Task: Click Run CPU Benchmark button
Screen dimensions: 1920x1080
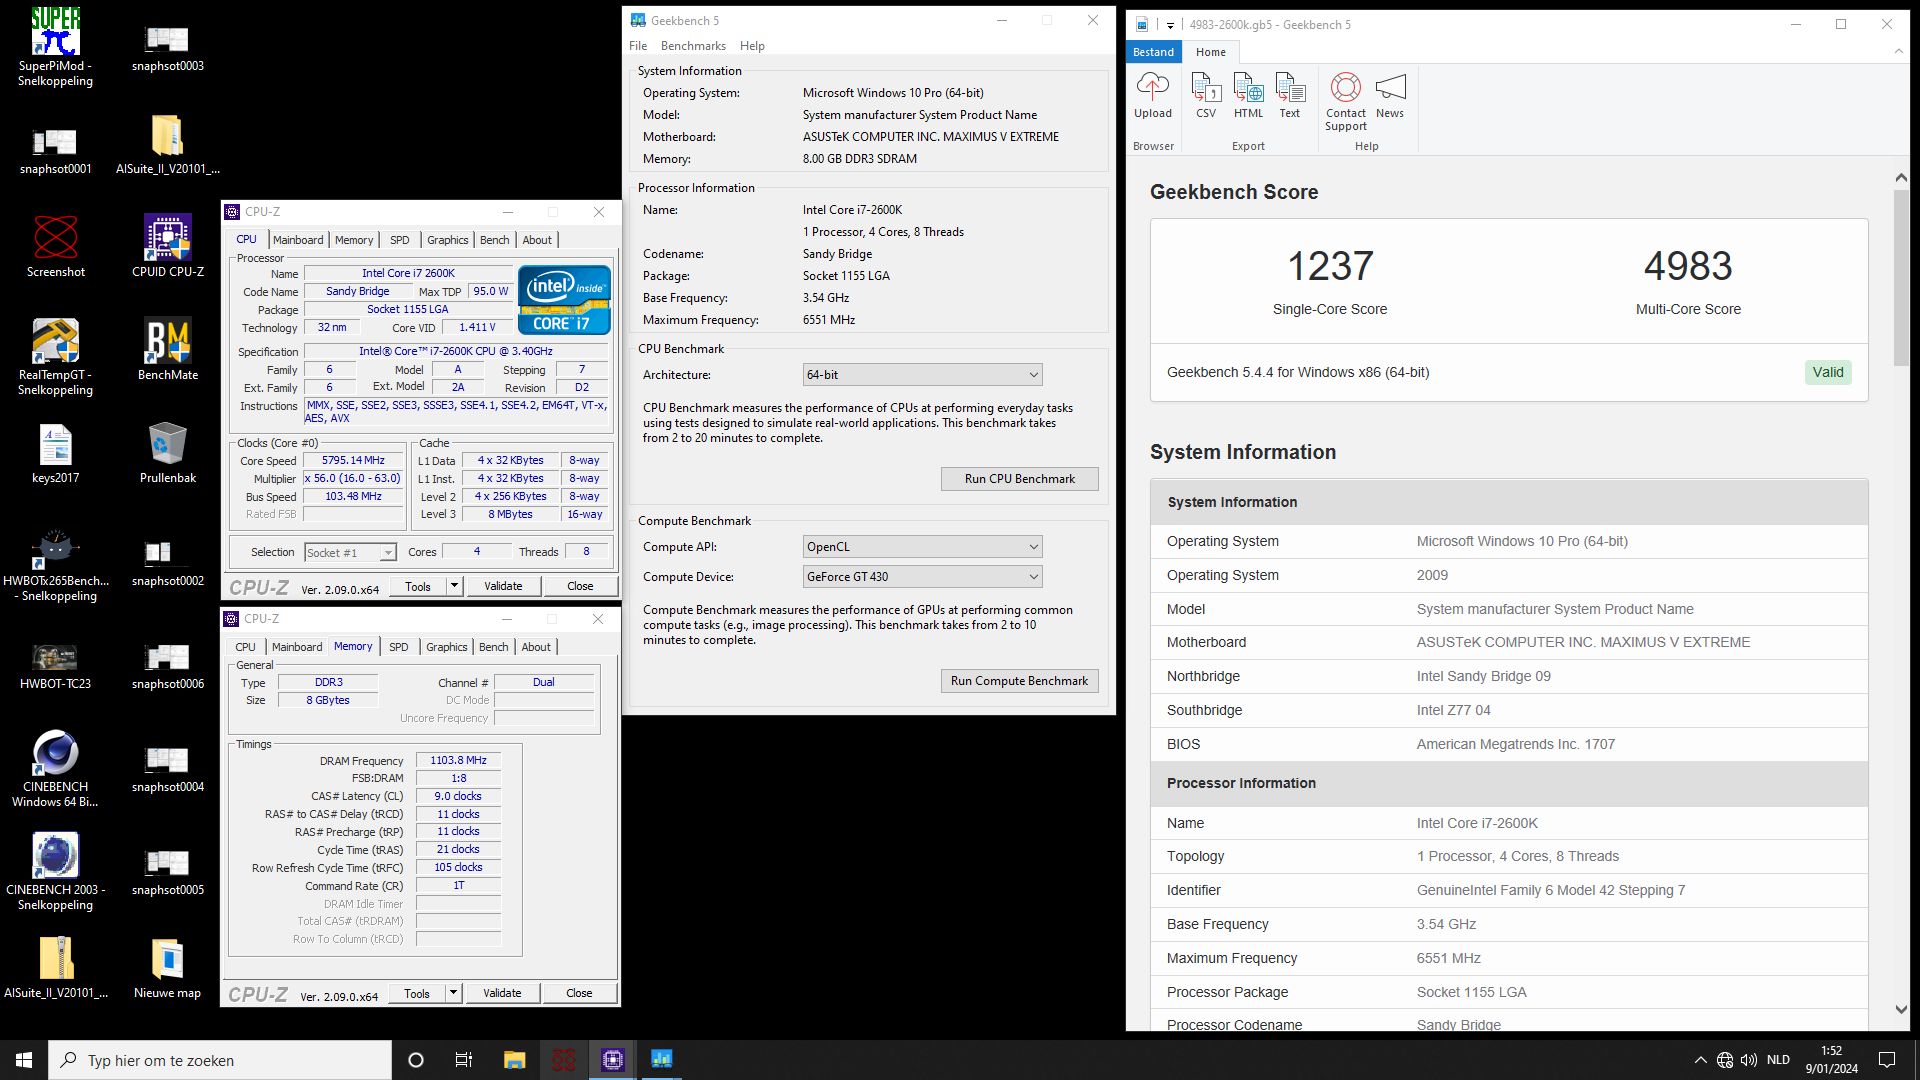Action: coord(1019,479)
